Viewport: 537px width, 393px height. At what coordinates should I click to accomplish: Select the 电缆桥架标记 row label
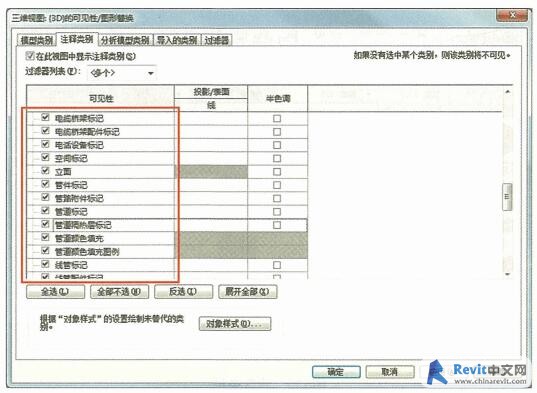[79, 118]
